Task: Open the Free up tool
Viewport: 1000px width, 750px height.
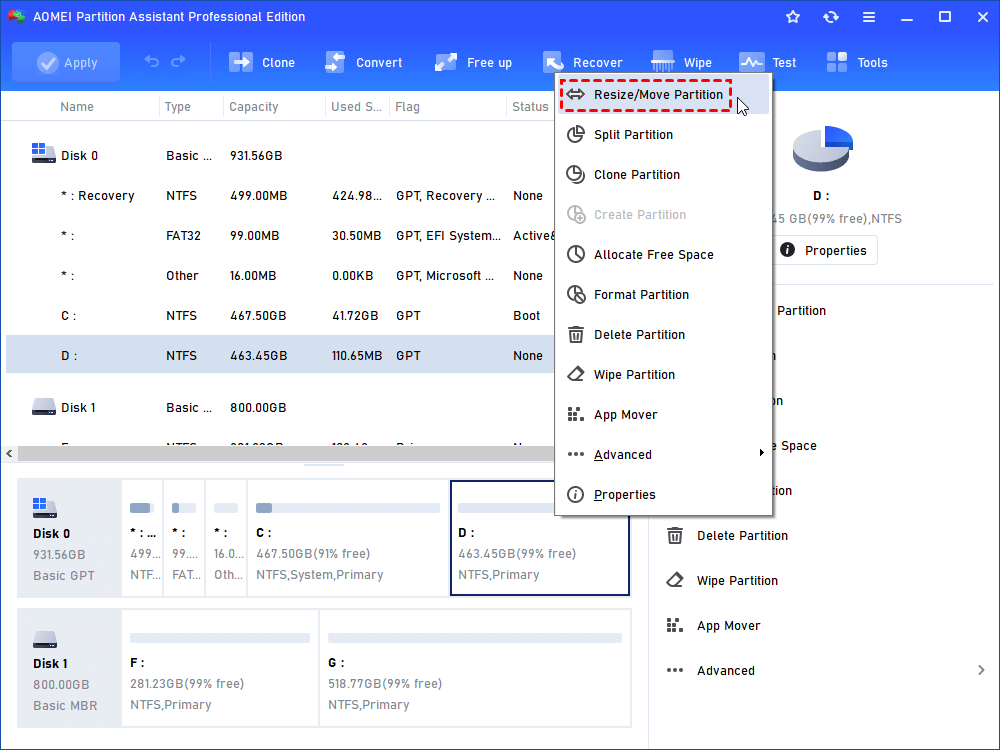Action: pyautogui.click(x=473, y=62)
